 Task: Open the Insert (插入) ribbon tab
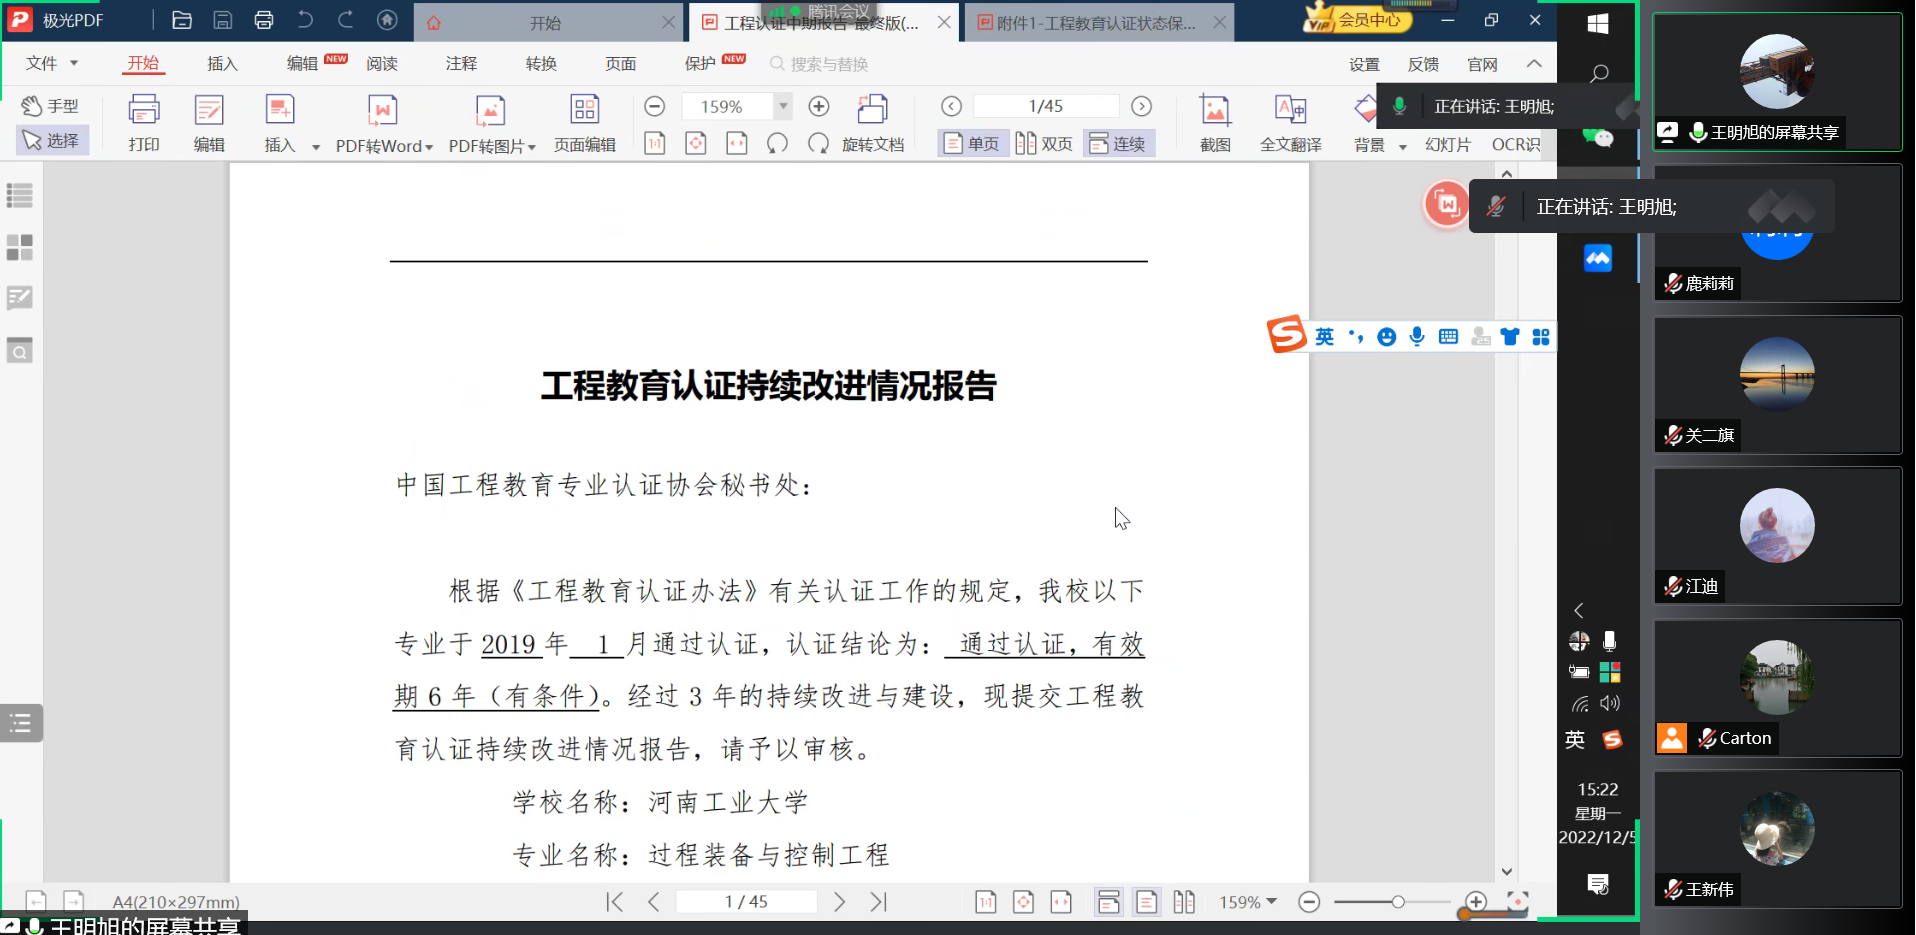click(x=222, y=64)
